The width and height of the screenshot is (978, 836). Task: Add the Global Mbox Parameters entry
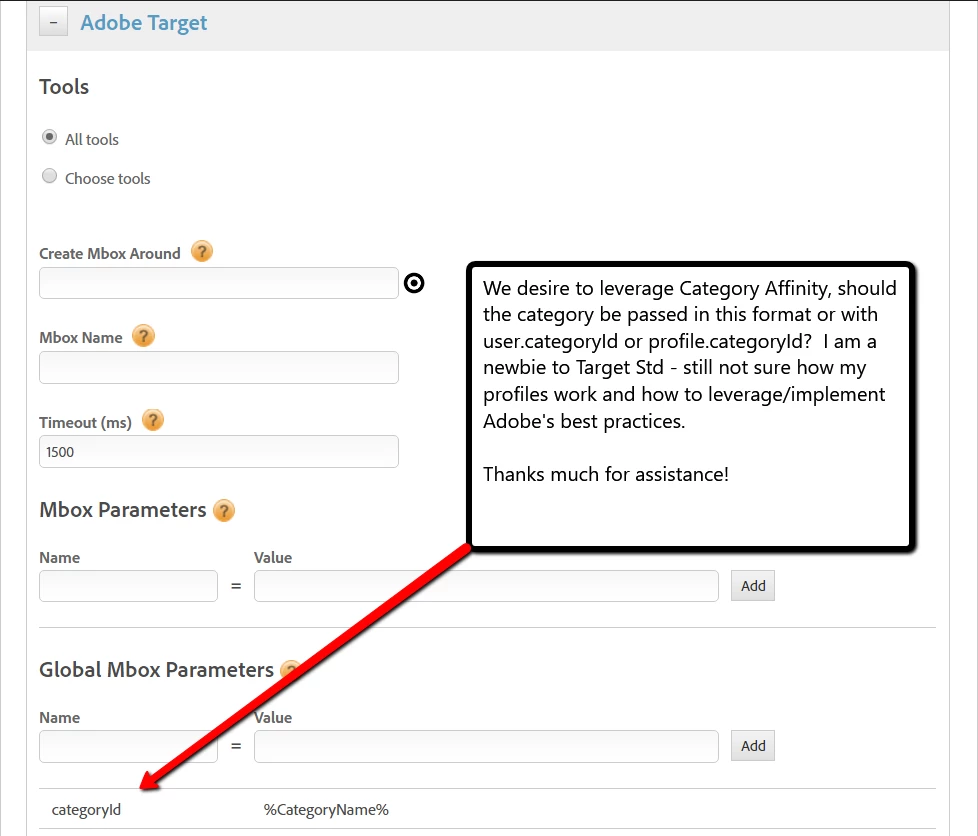[x=753, y=746]
